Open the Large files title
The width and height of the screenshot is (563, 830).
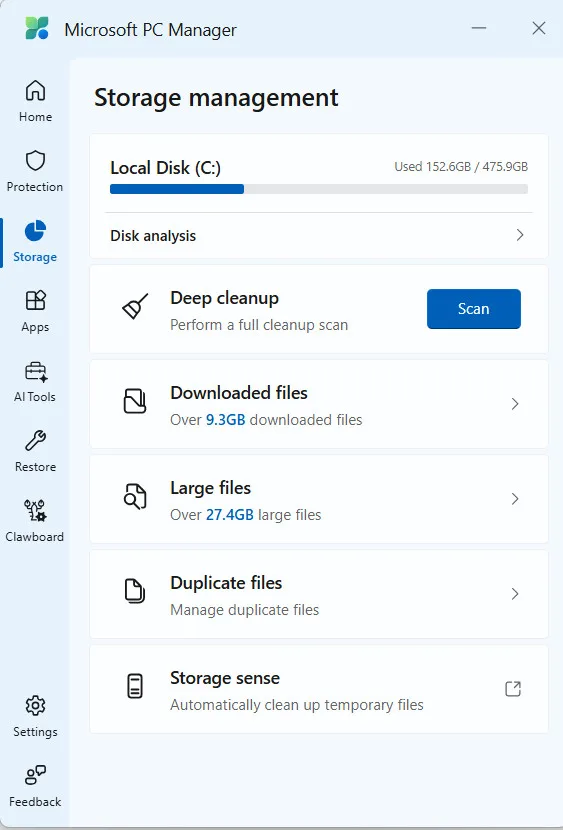(x=211, y=488)
